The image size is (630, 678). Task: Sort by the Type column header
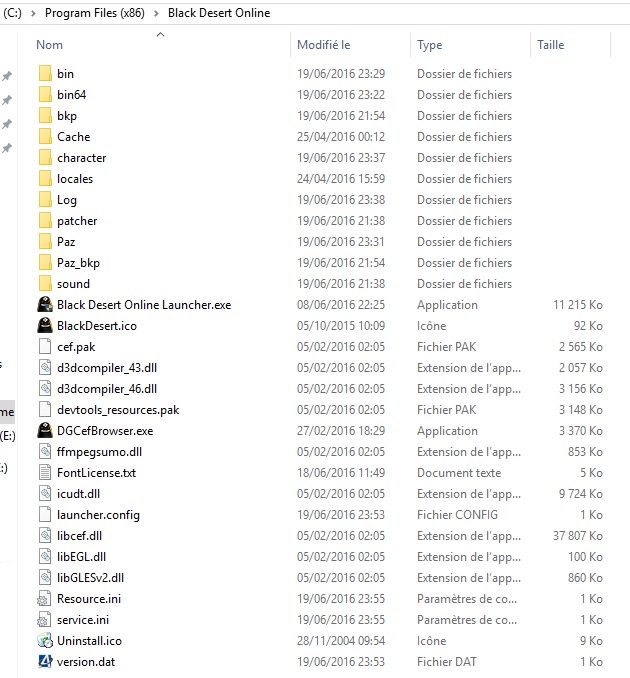tap(430, 45)
